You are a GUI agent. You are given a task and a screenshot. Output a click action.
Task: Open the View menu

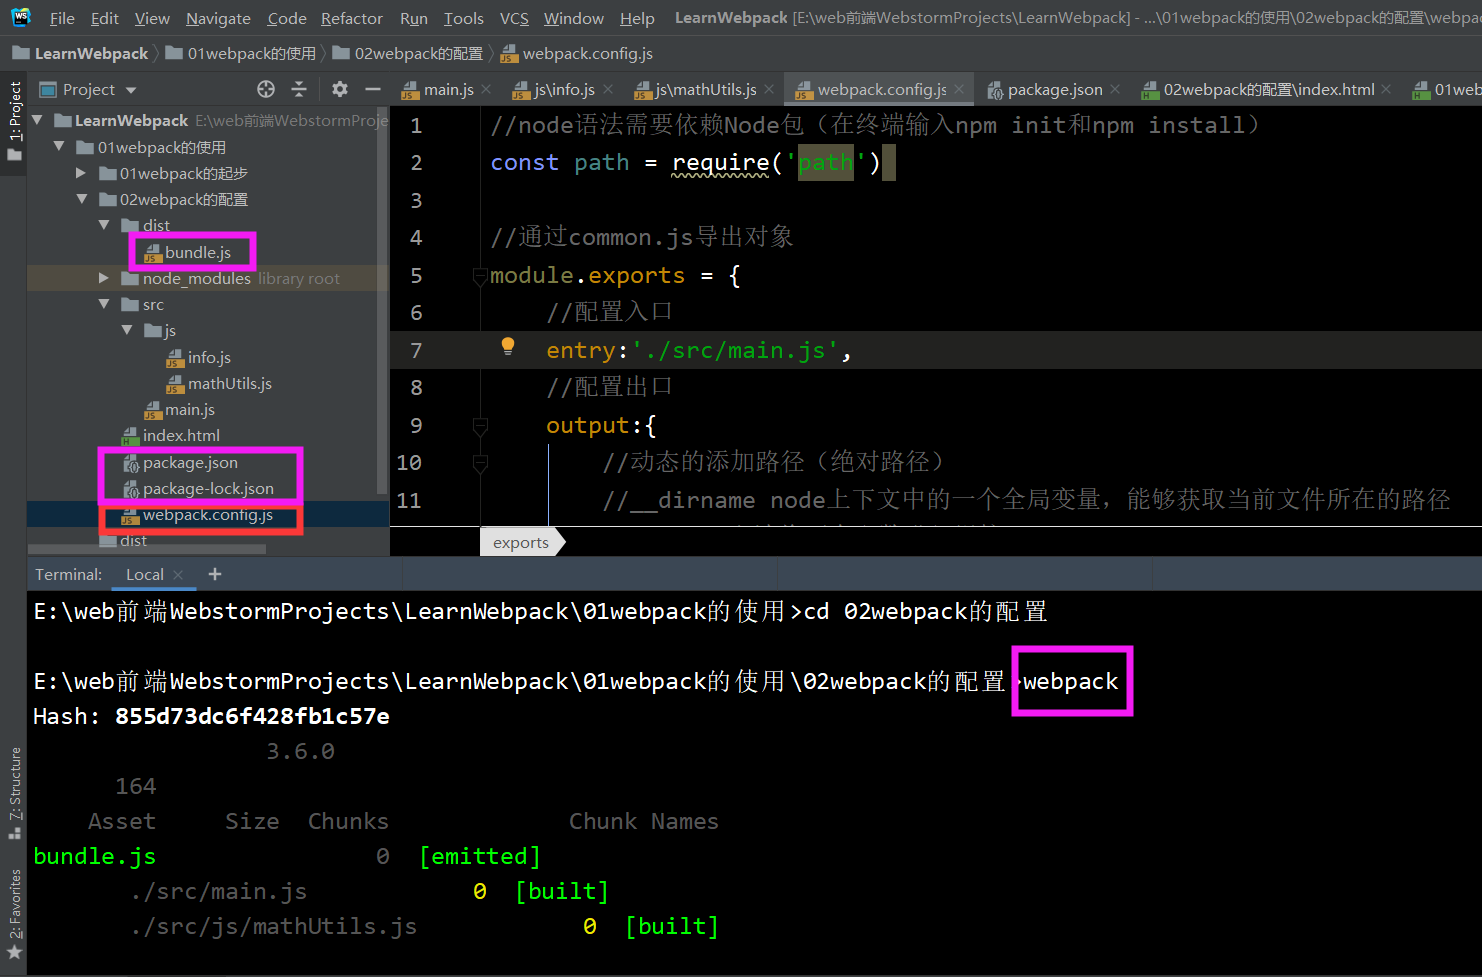click(x=152, y=18)
